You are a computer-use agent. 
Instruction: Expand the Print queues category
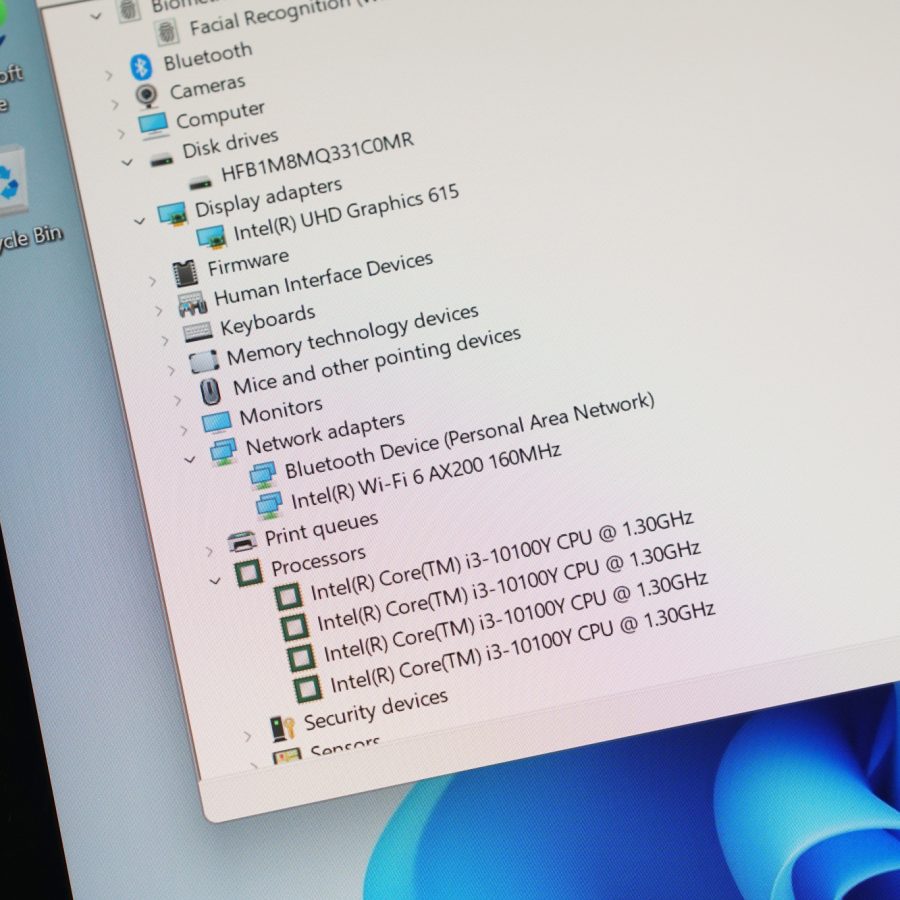tap(209, 552)
